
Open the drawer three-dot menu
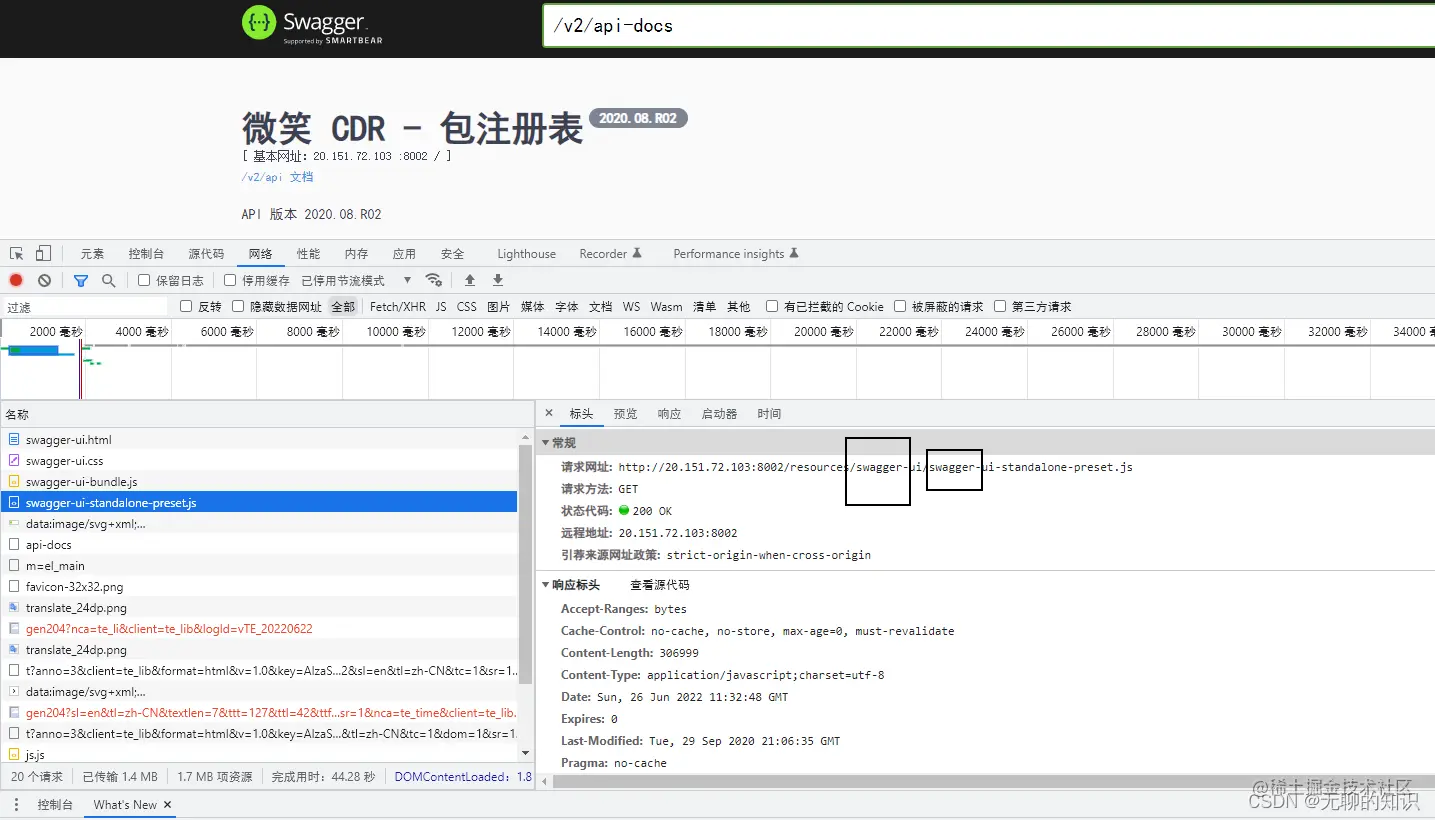(16, 804)
